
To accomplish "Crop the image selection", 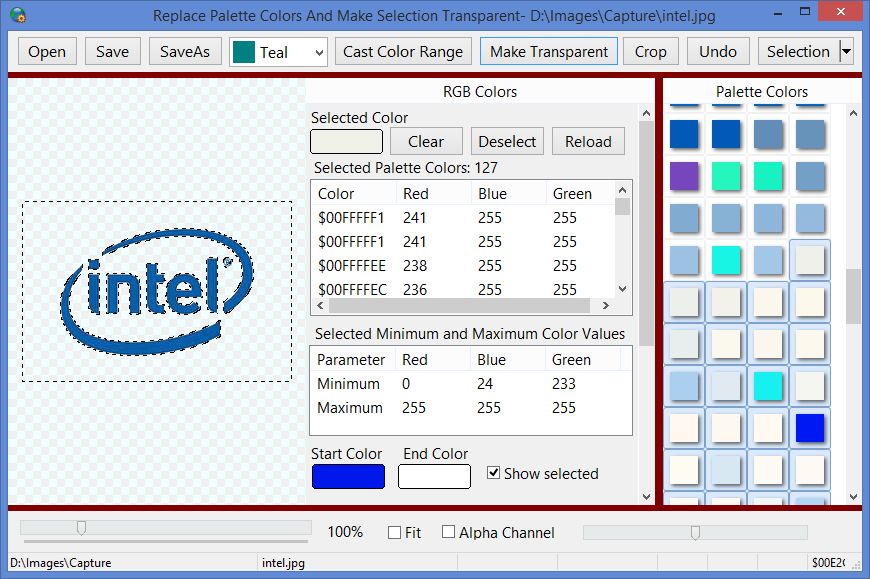I will (x=651, y=52).
